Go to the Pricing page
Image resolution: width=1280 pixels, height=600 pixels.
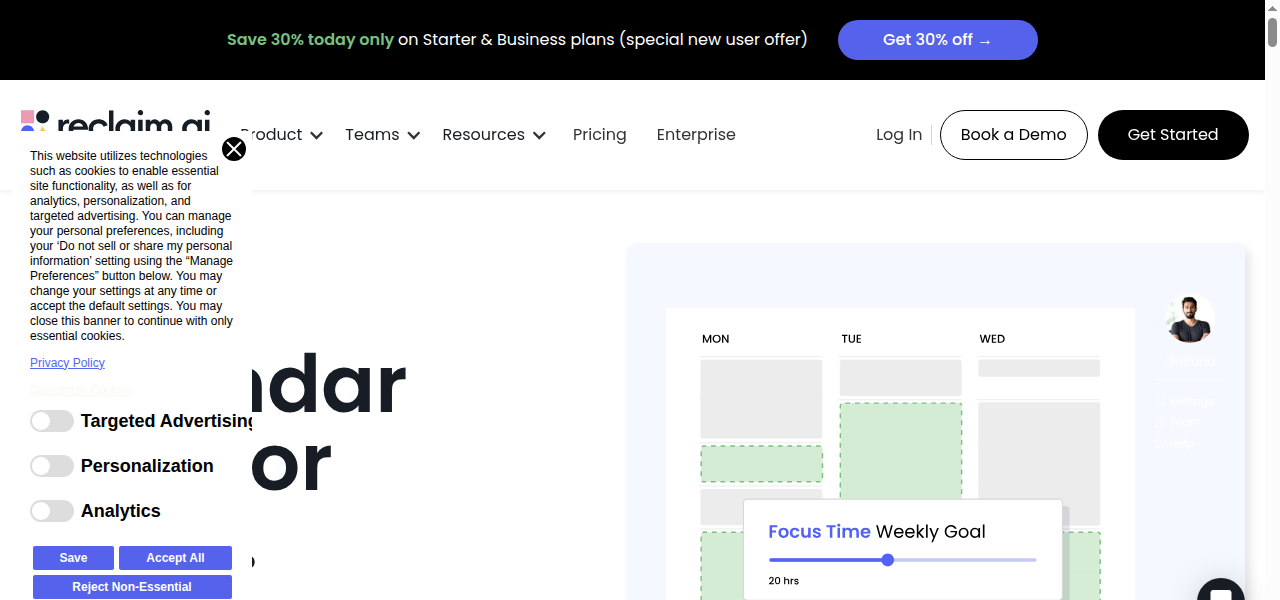(x=599, y=135)
